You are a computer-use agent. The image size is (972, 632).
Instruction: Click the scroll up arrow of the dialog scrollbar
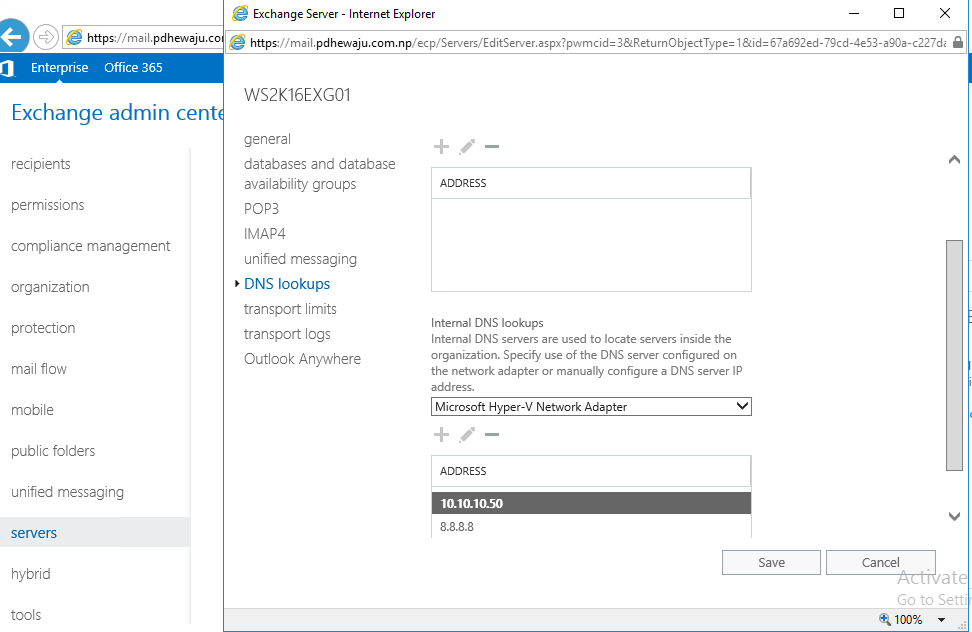(954, 160)
